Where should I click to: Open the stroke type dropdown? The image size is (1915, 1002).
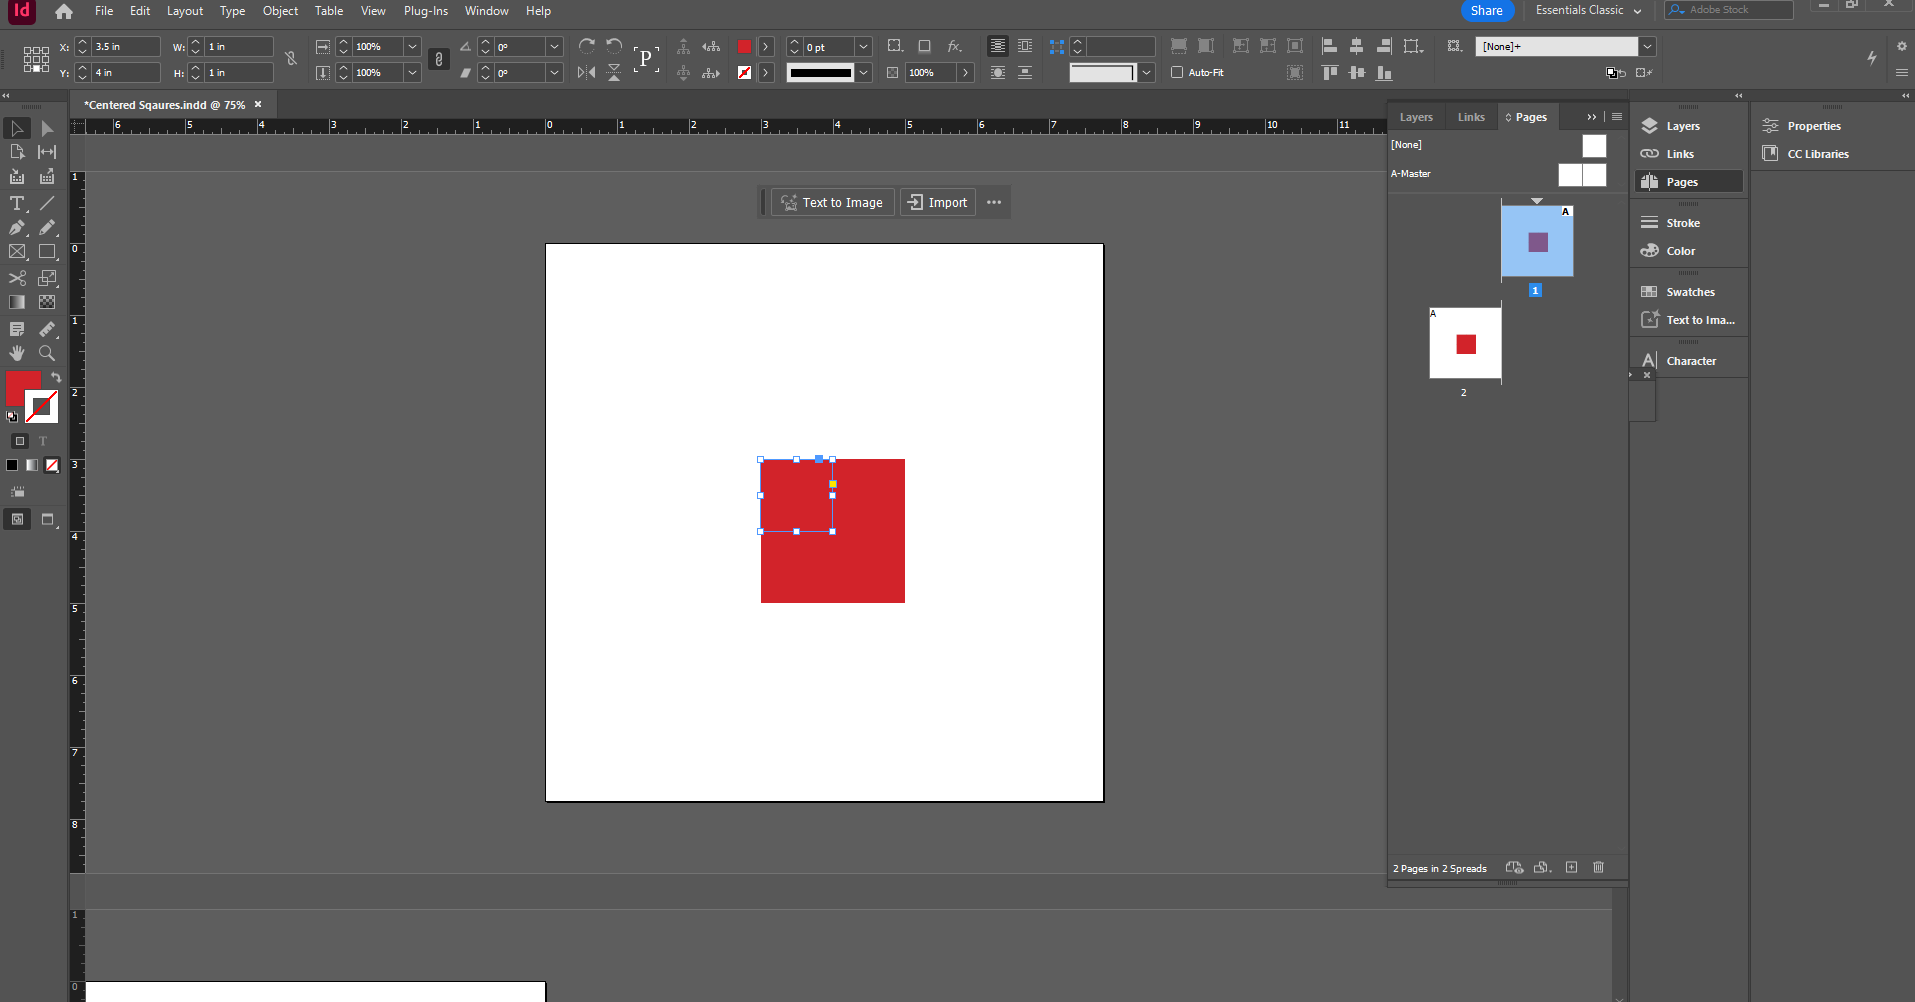point(864,72)
